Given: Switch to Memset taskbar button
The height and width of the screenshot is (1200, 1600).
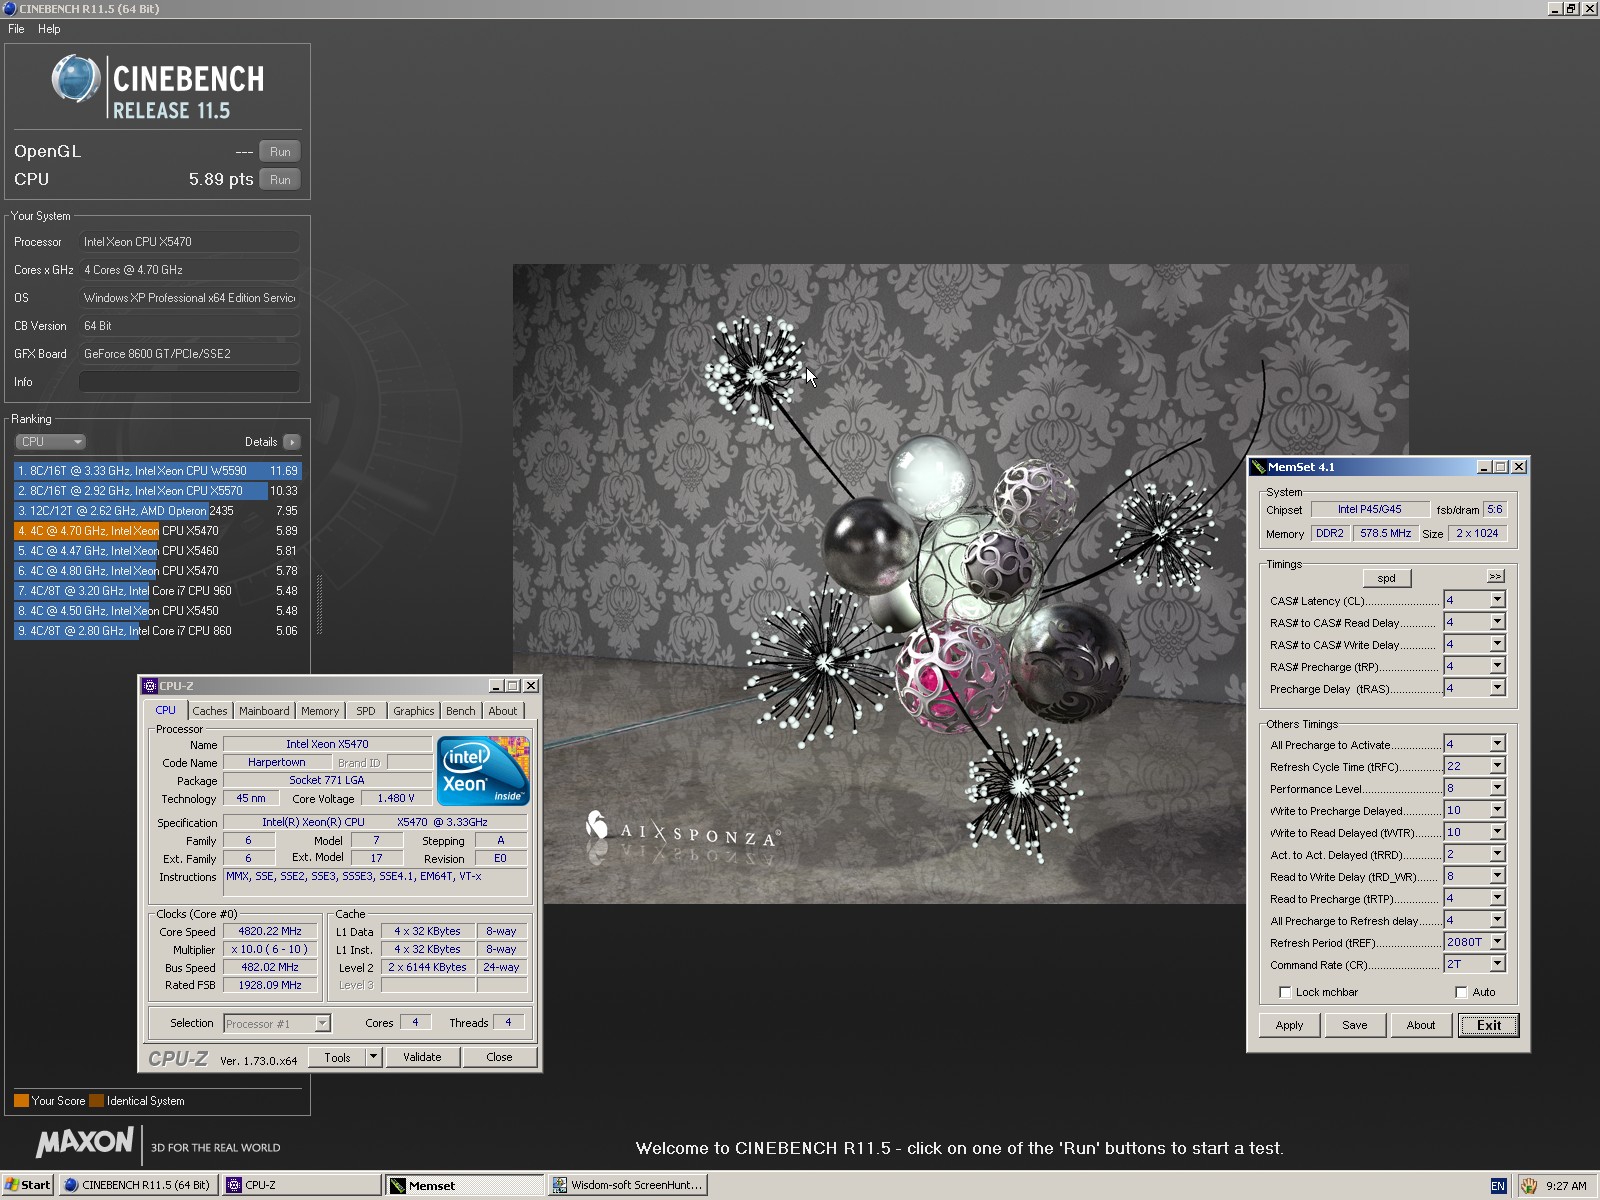Looking at the screenshot, I should point(465,1185).
